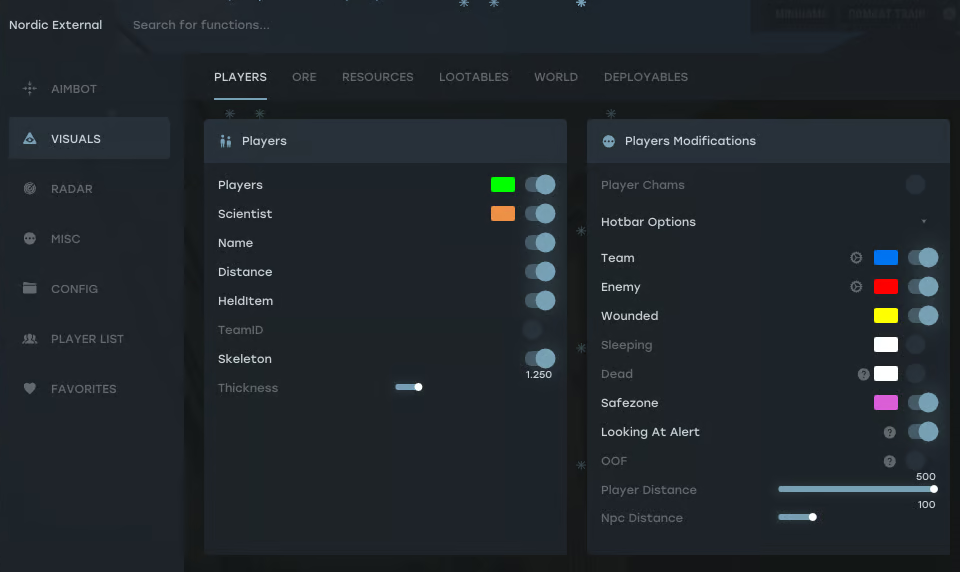Screen dimensions: 960x572
Task: Click the Player Distance slider
Action: (858, 489)
